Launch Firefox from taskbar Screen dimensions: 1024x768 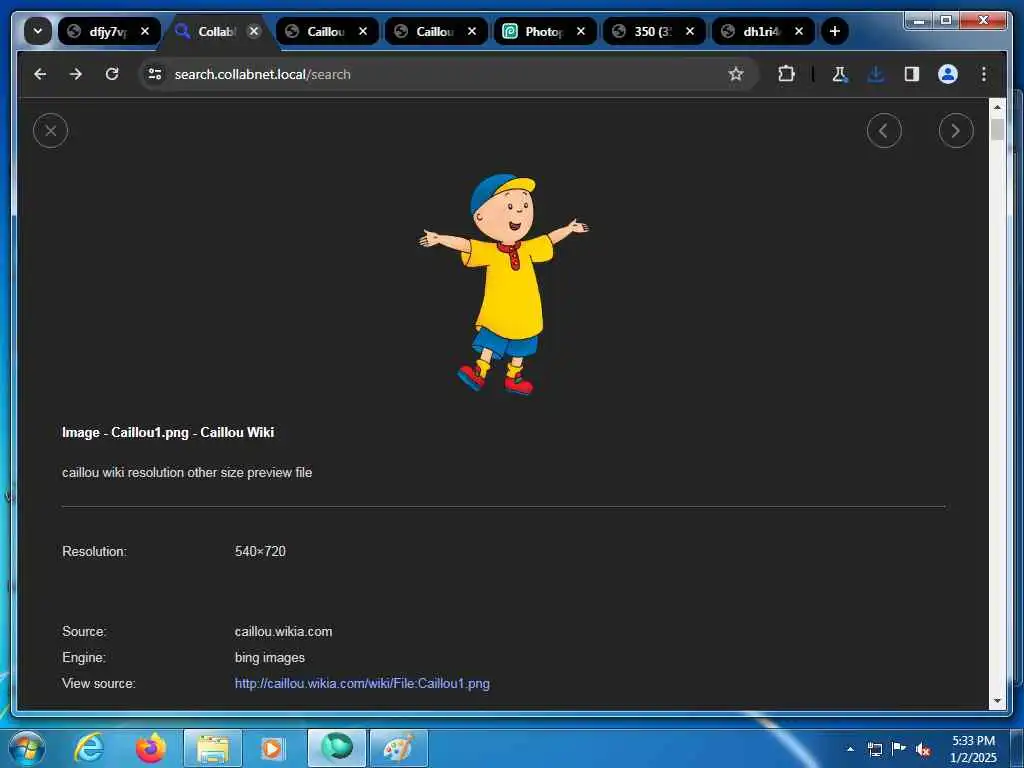click(150, 748)
